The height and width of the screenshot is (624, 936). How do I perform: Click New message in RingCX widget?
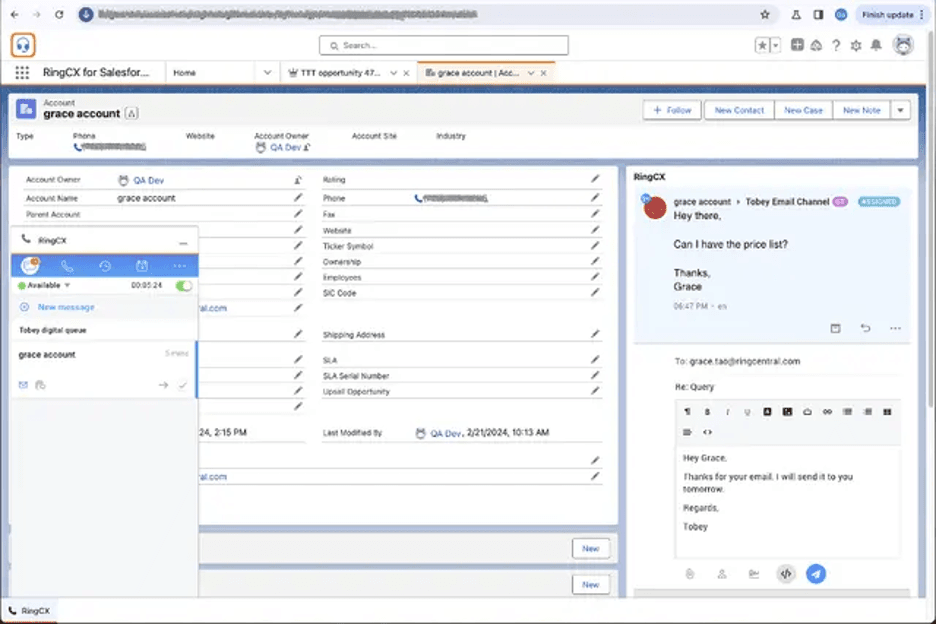click(65, 307)
